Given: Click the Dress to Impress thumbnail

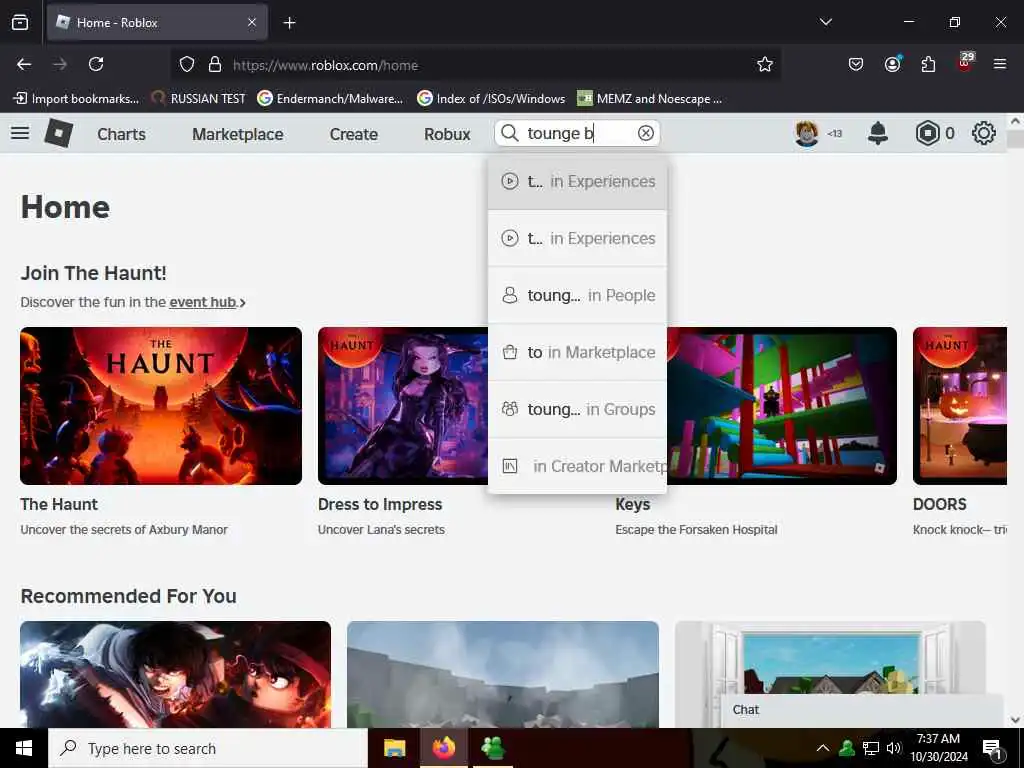Looking at the screenshot, I should click(x=403, y=406).
